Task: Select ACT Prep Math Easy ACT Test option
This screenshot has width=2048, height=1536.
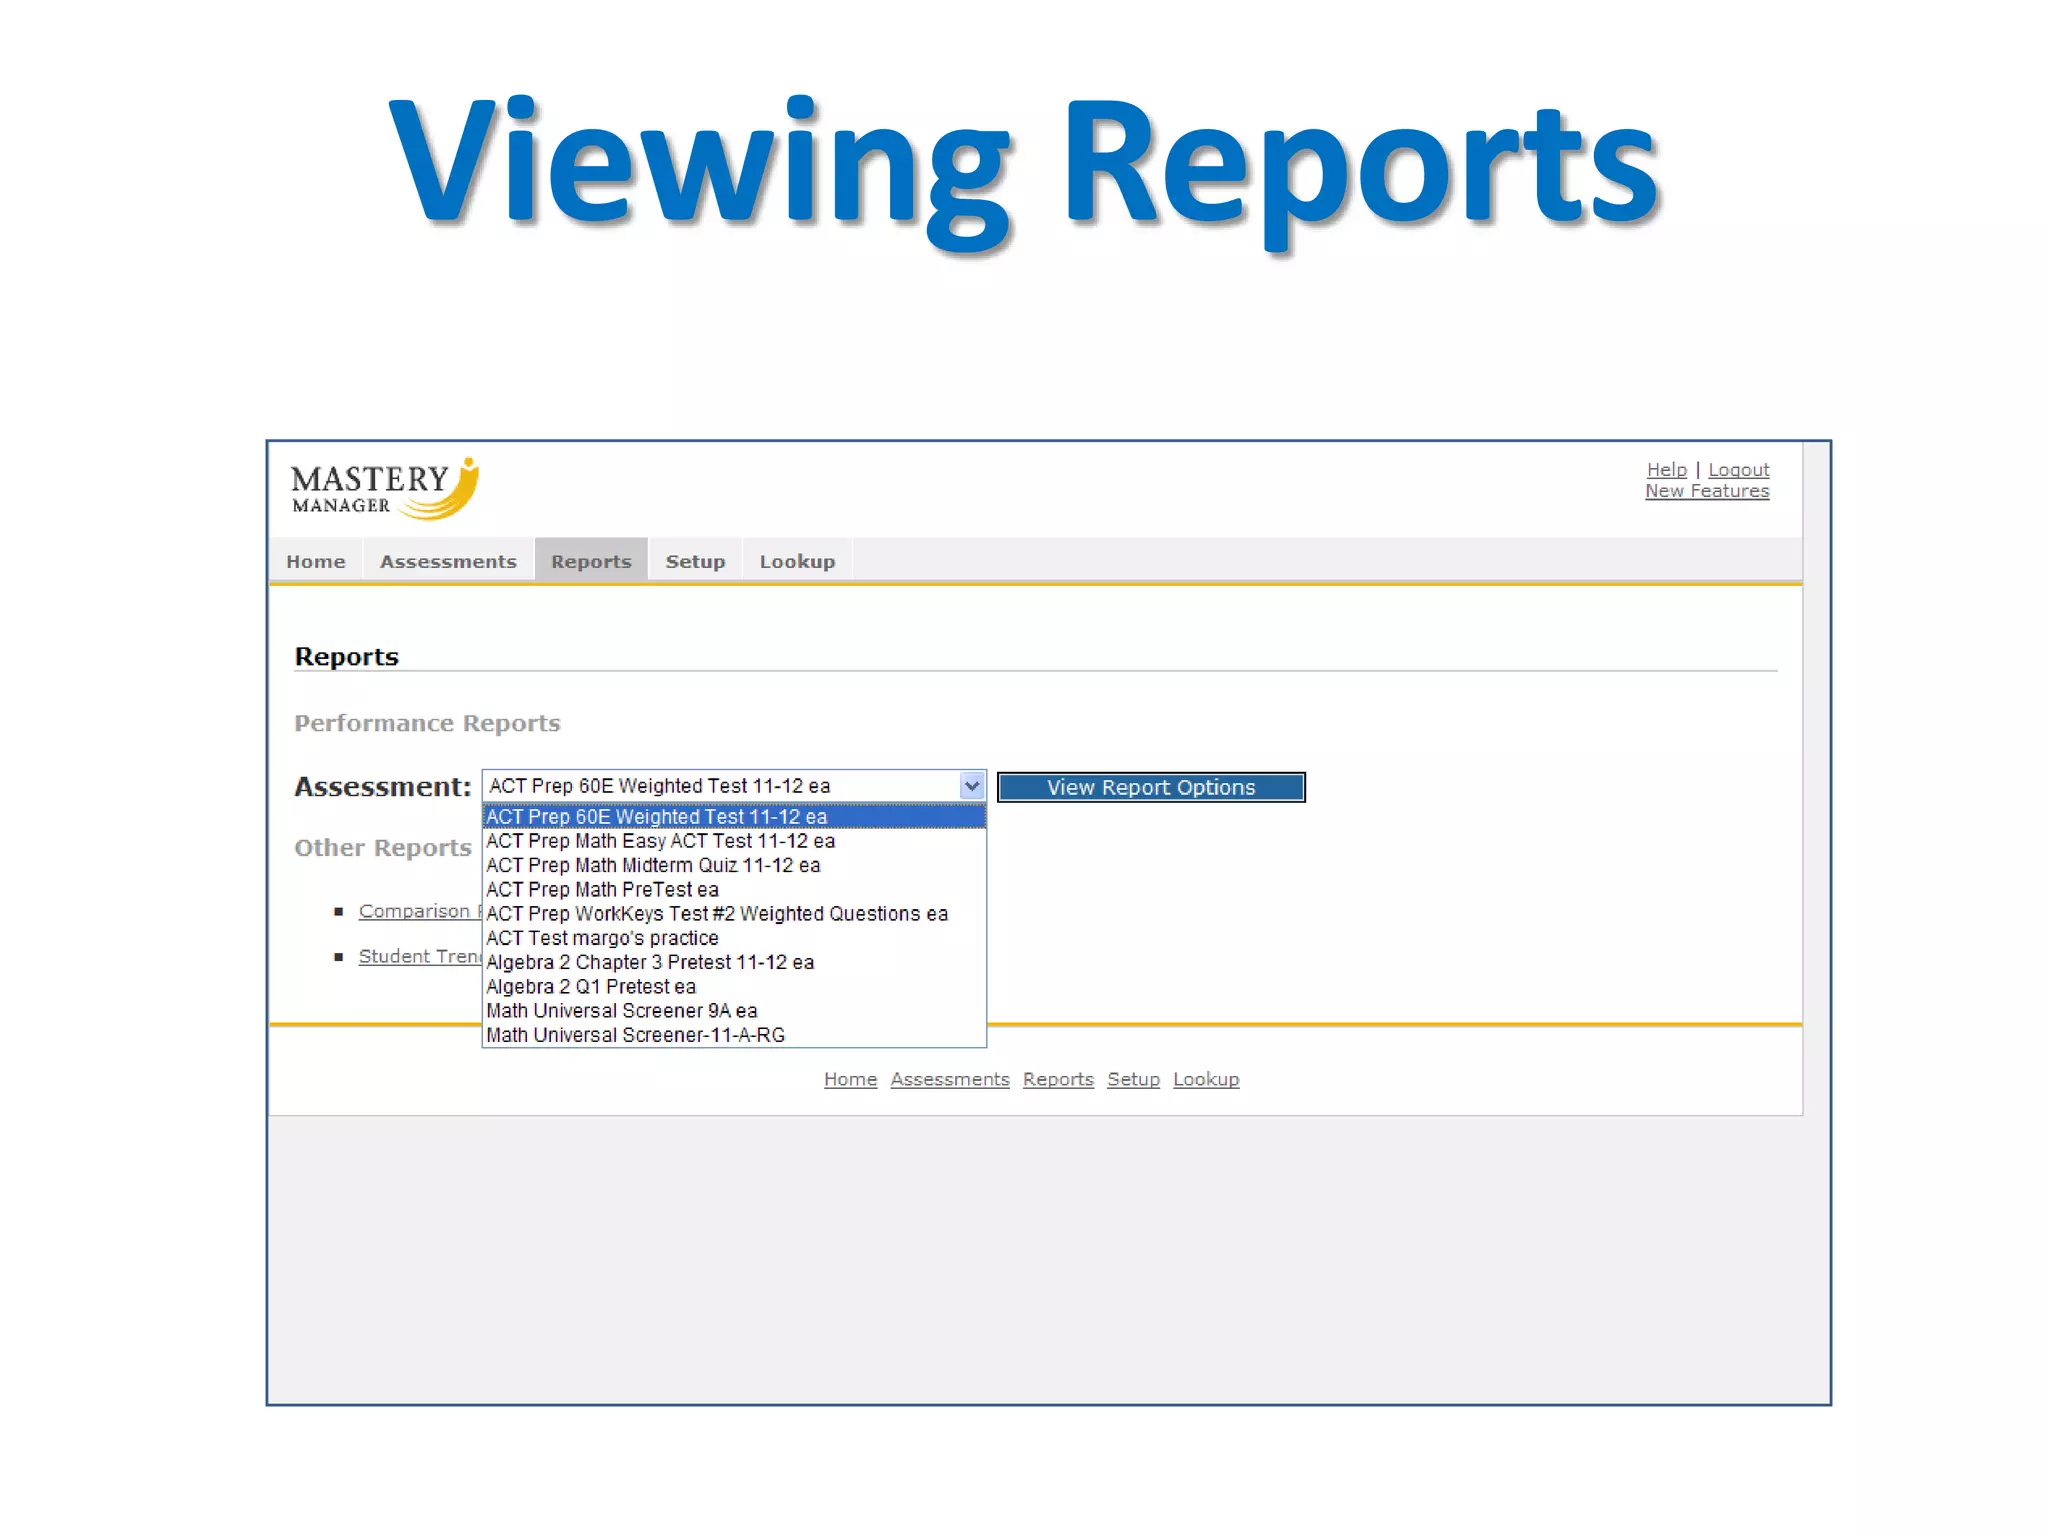Action: coord(660,841)
